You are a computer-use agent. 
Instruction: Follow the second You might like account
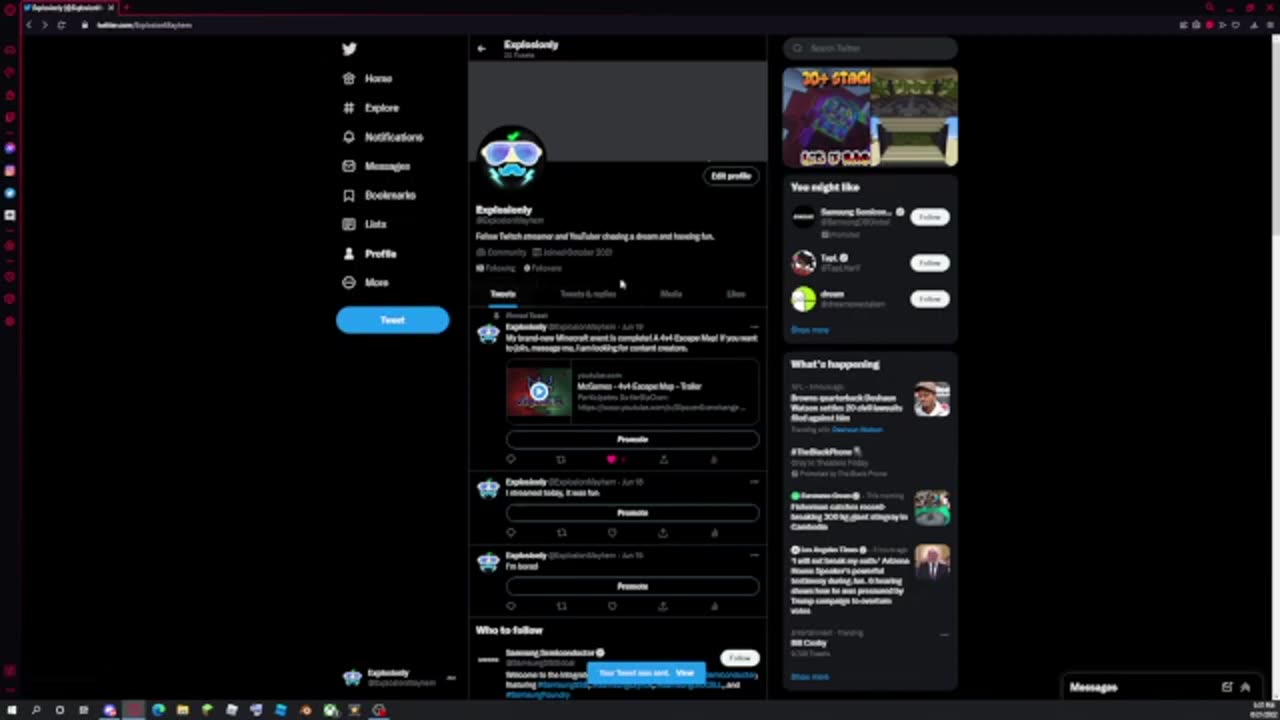point(929,263)
